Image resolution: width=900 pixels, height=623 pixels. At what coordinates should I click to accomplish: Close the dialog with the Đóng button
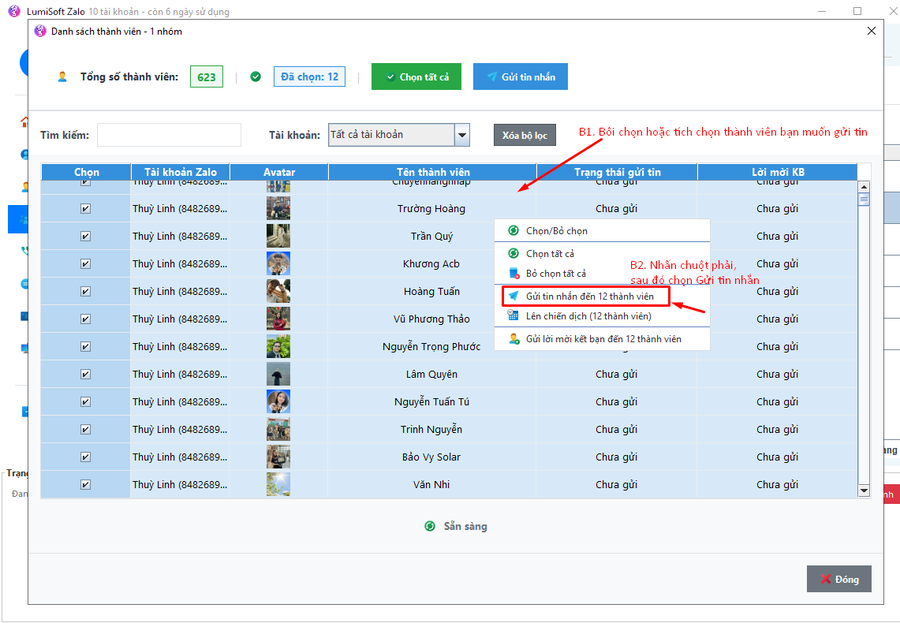point(838,579)
